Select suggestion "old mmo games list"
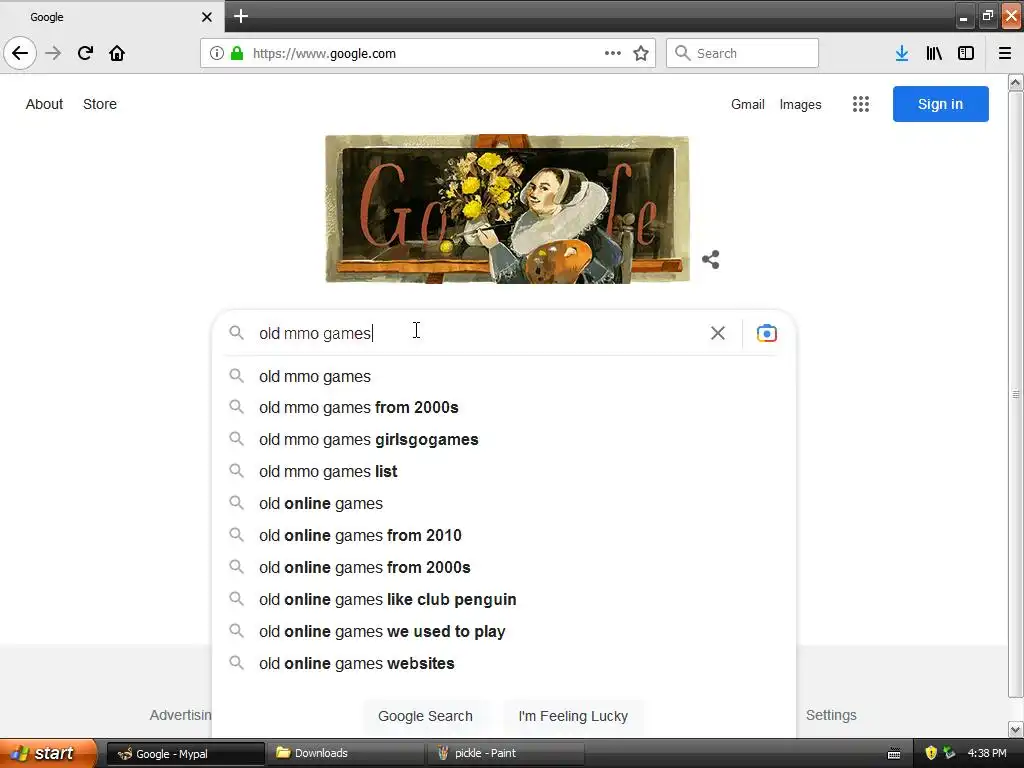The image size is (1024, 768). 504,472
